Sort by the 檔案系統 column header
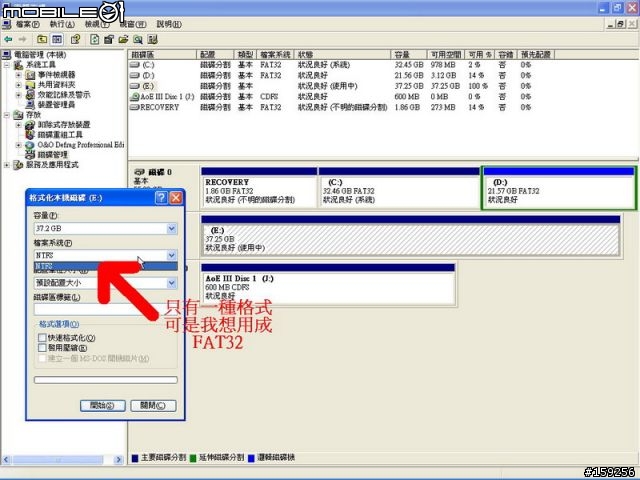This screenshot has height=480, width=640. click(276, 55)
